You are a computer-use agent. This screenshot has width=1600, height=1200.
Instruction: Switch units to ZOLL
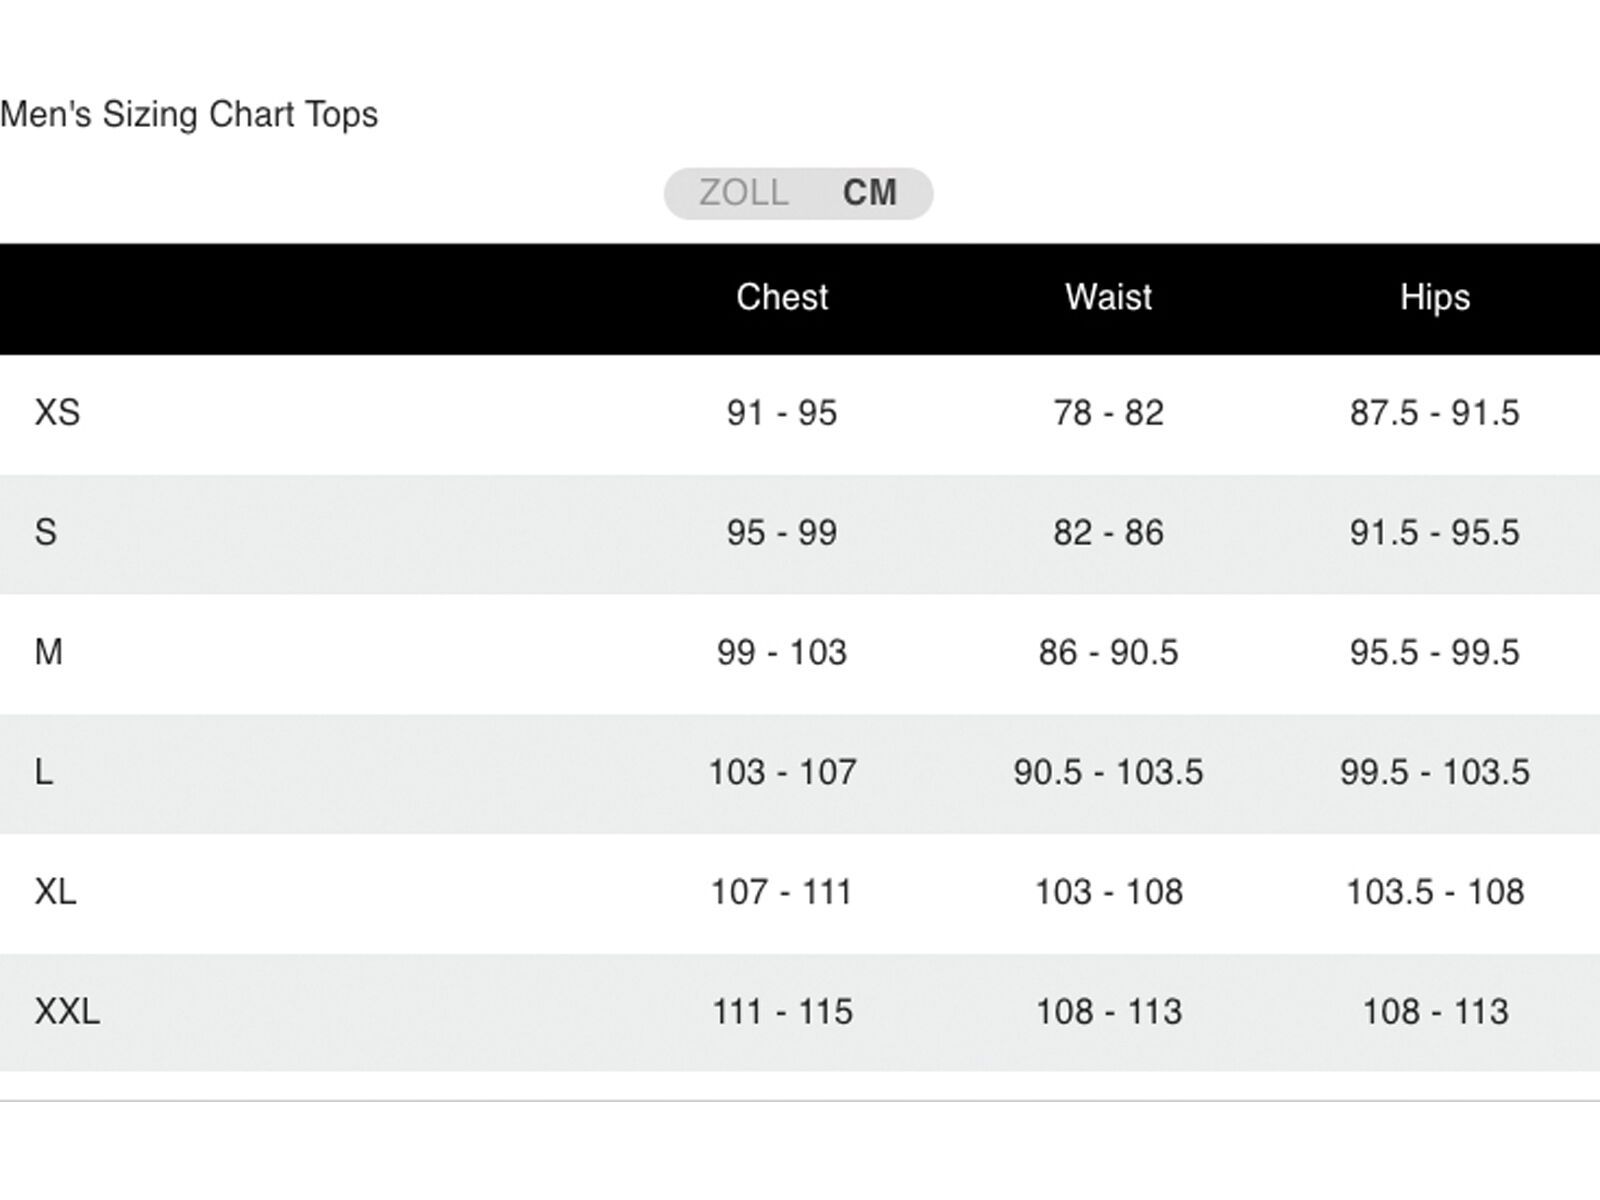point(743,192)
